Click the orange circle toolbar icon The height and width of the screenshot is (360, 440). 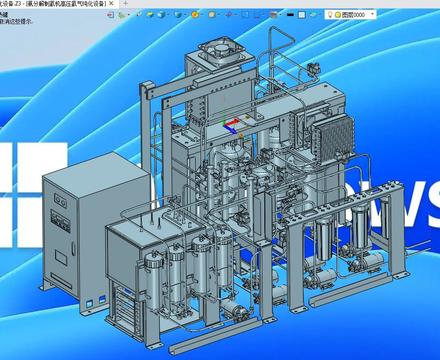(195, 15)
